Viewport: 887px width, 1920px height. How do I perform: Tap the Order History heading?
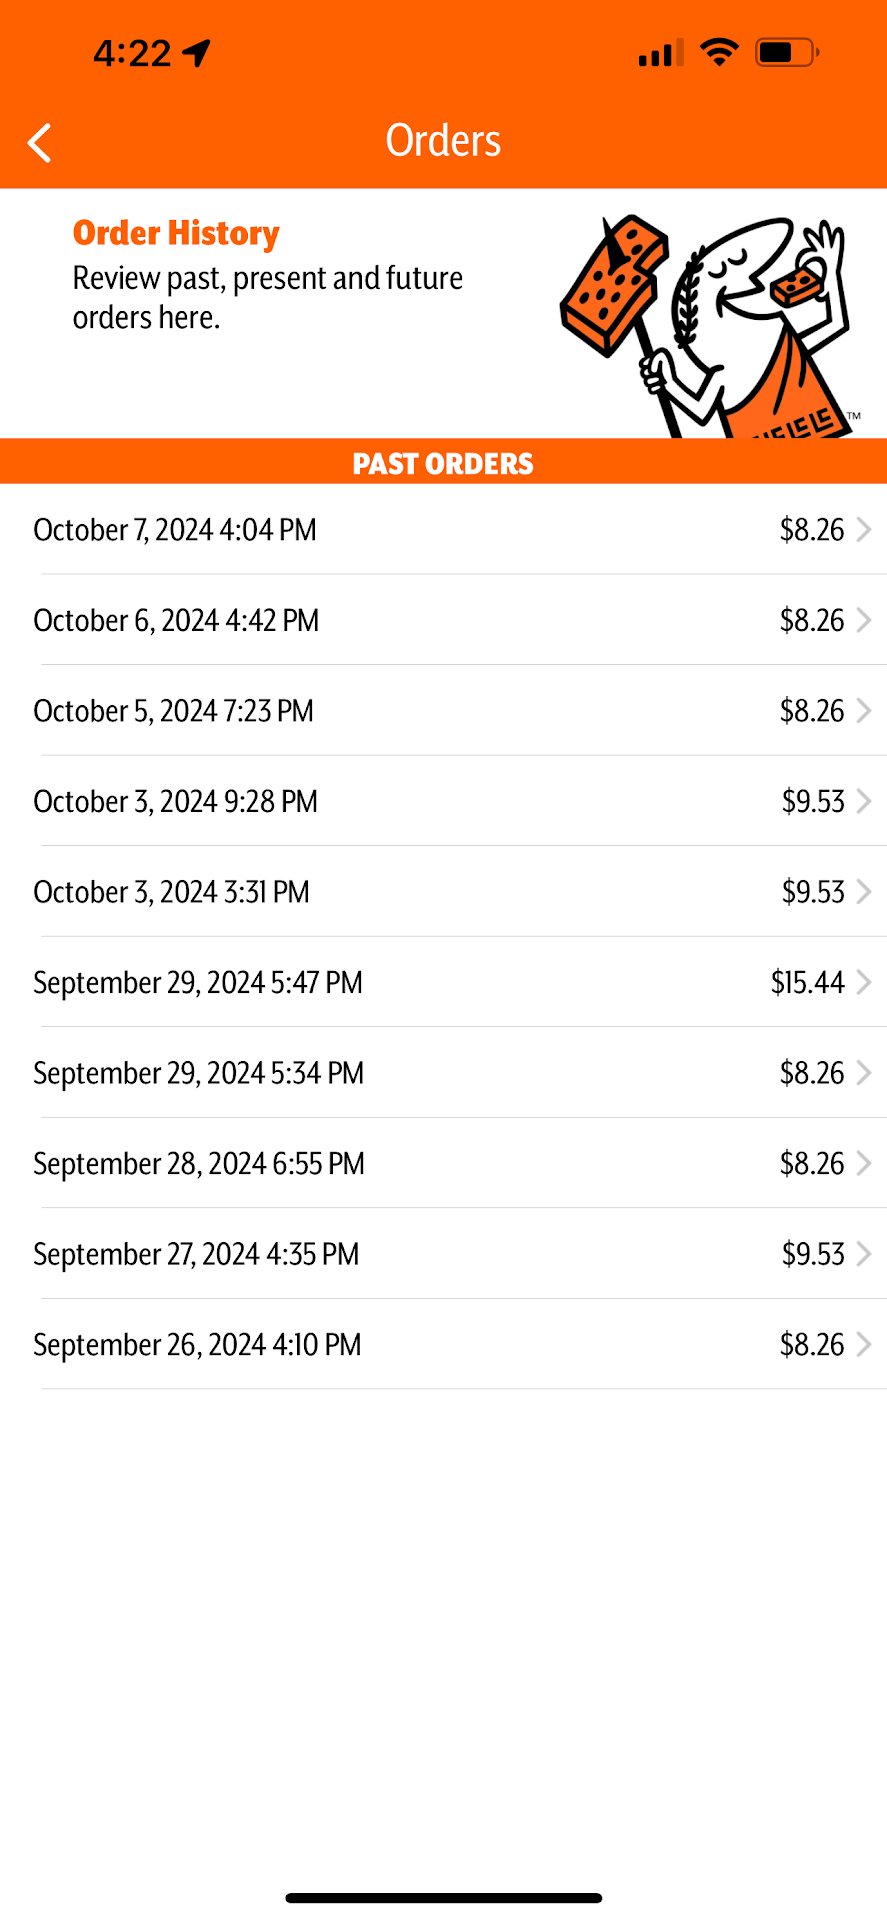(x=176, y=233)
